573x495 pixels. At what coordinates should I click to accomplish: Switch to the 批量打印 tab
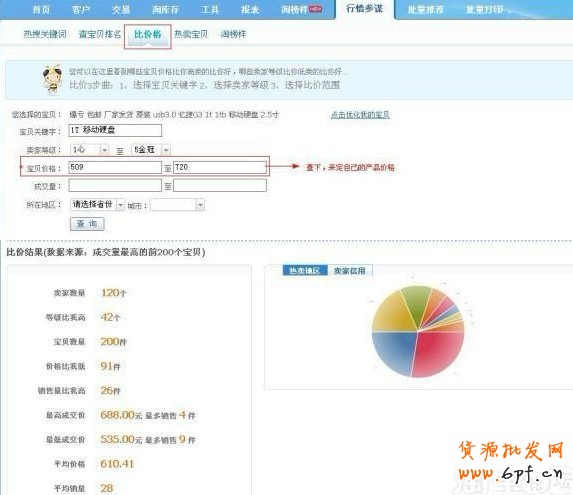(x=485, y=9)
